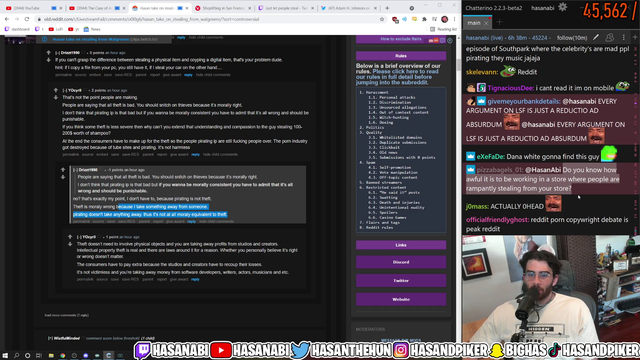Add a new Chatterino tab with plus icon
The width and height of the screenshot is (640, 360).
point(499,22)
